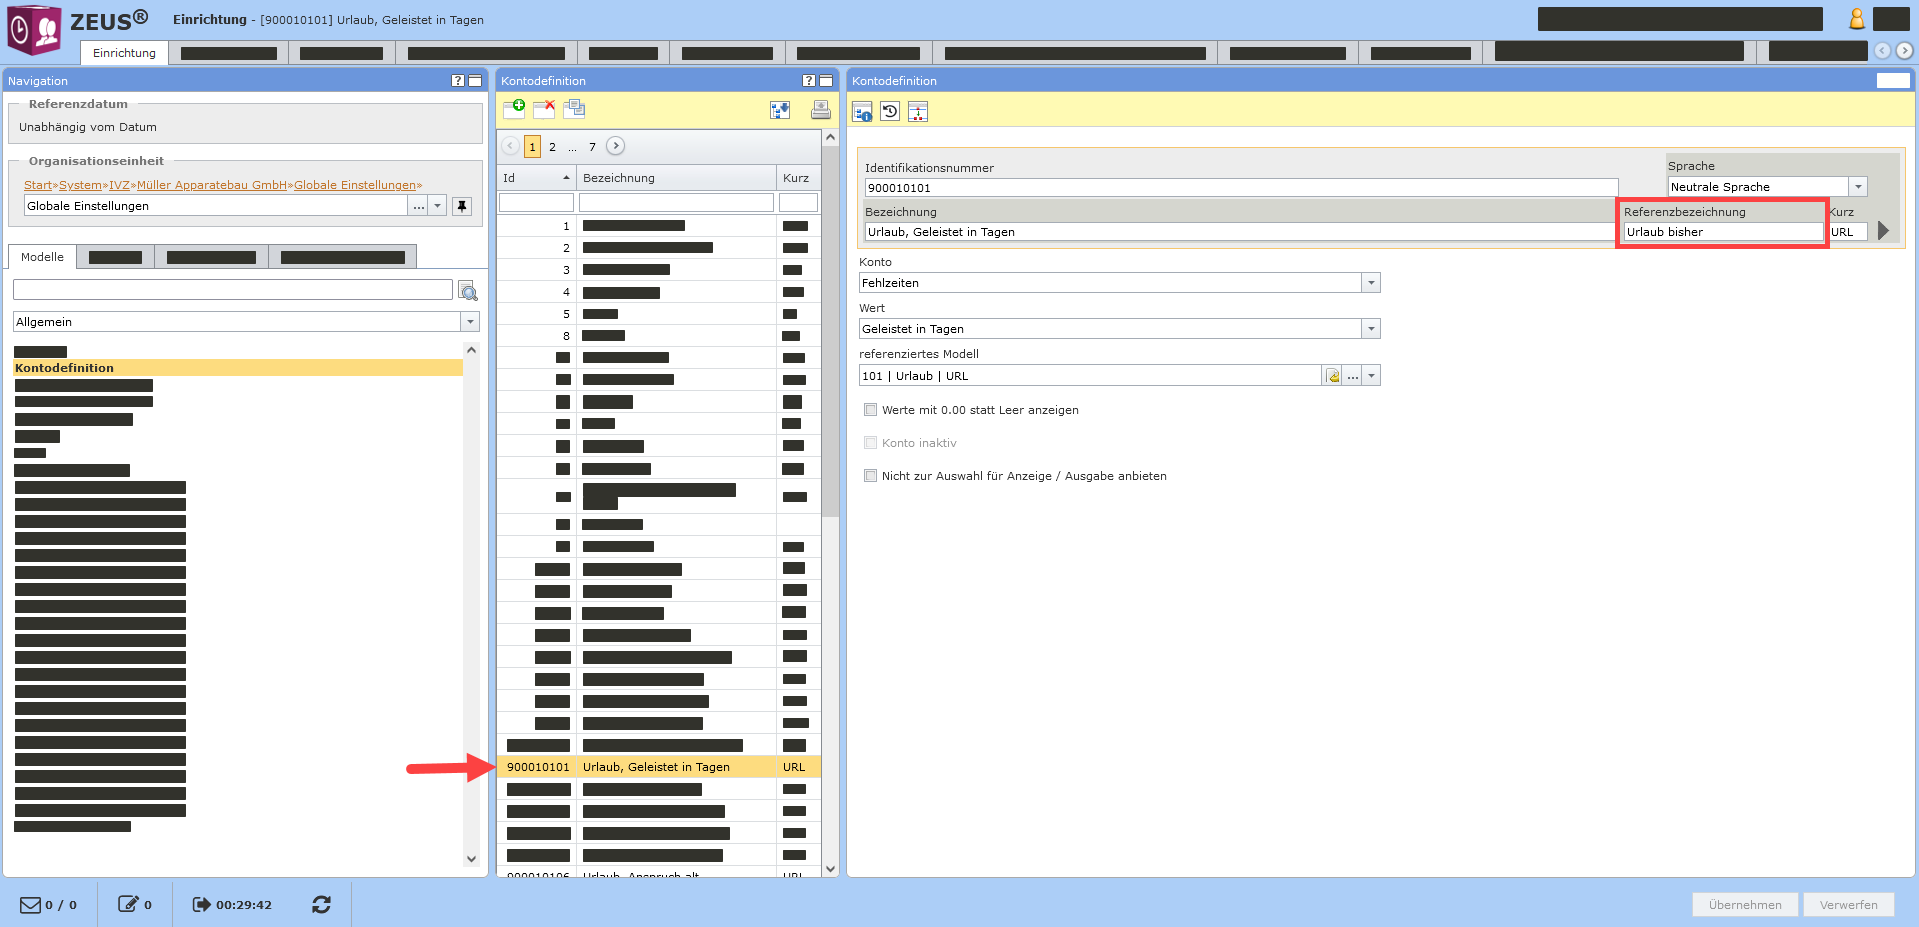Toggle the 'Konto inaktiv' checkbox
This screenshot has width=1919, height=927.
tap(870, 443)
